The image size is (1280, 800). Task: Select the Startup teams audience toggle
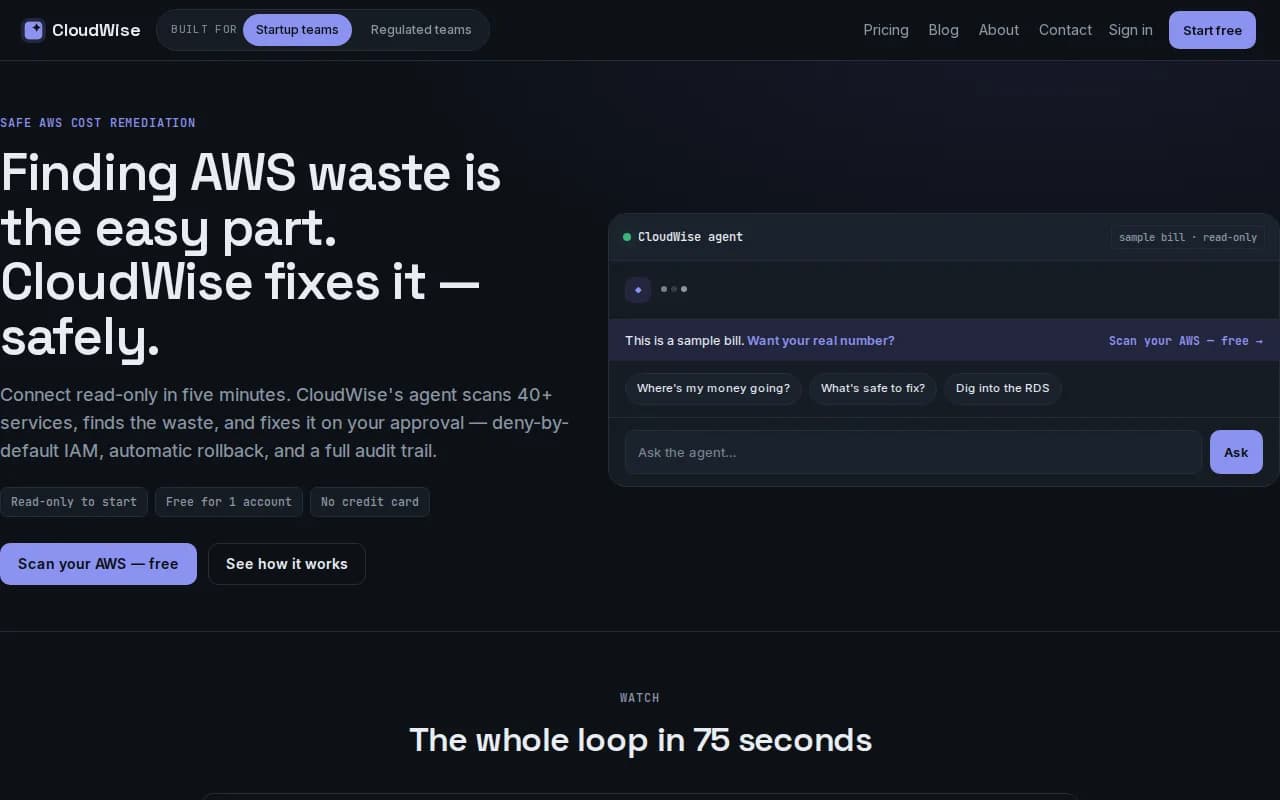pyautogui.click(x=297, y=30)
